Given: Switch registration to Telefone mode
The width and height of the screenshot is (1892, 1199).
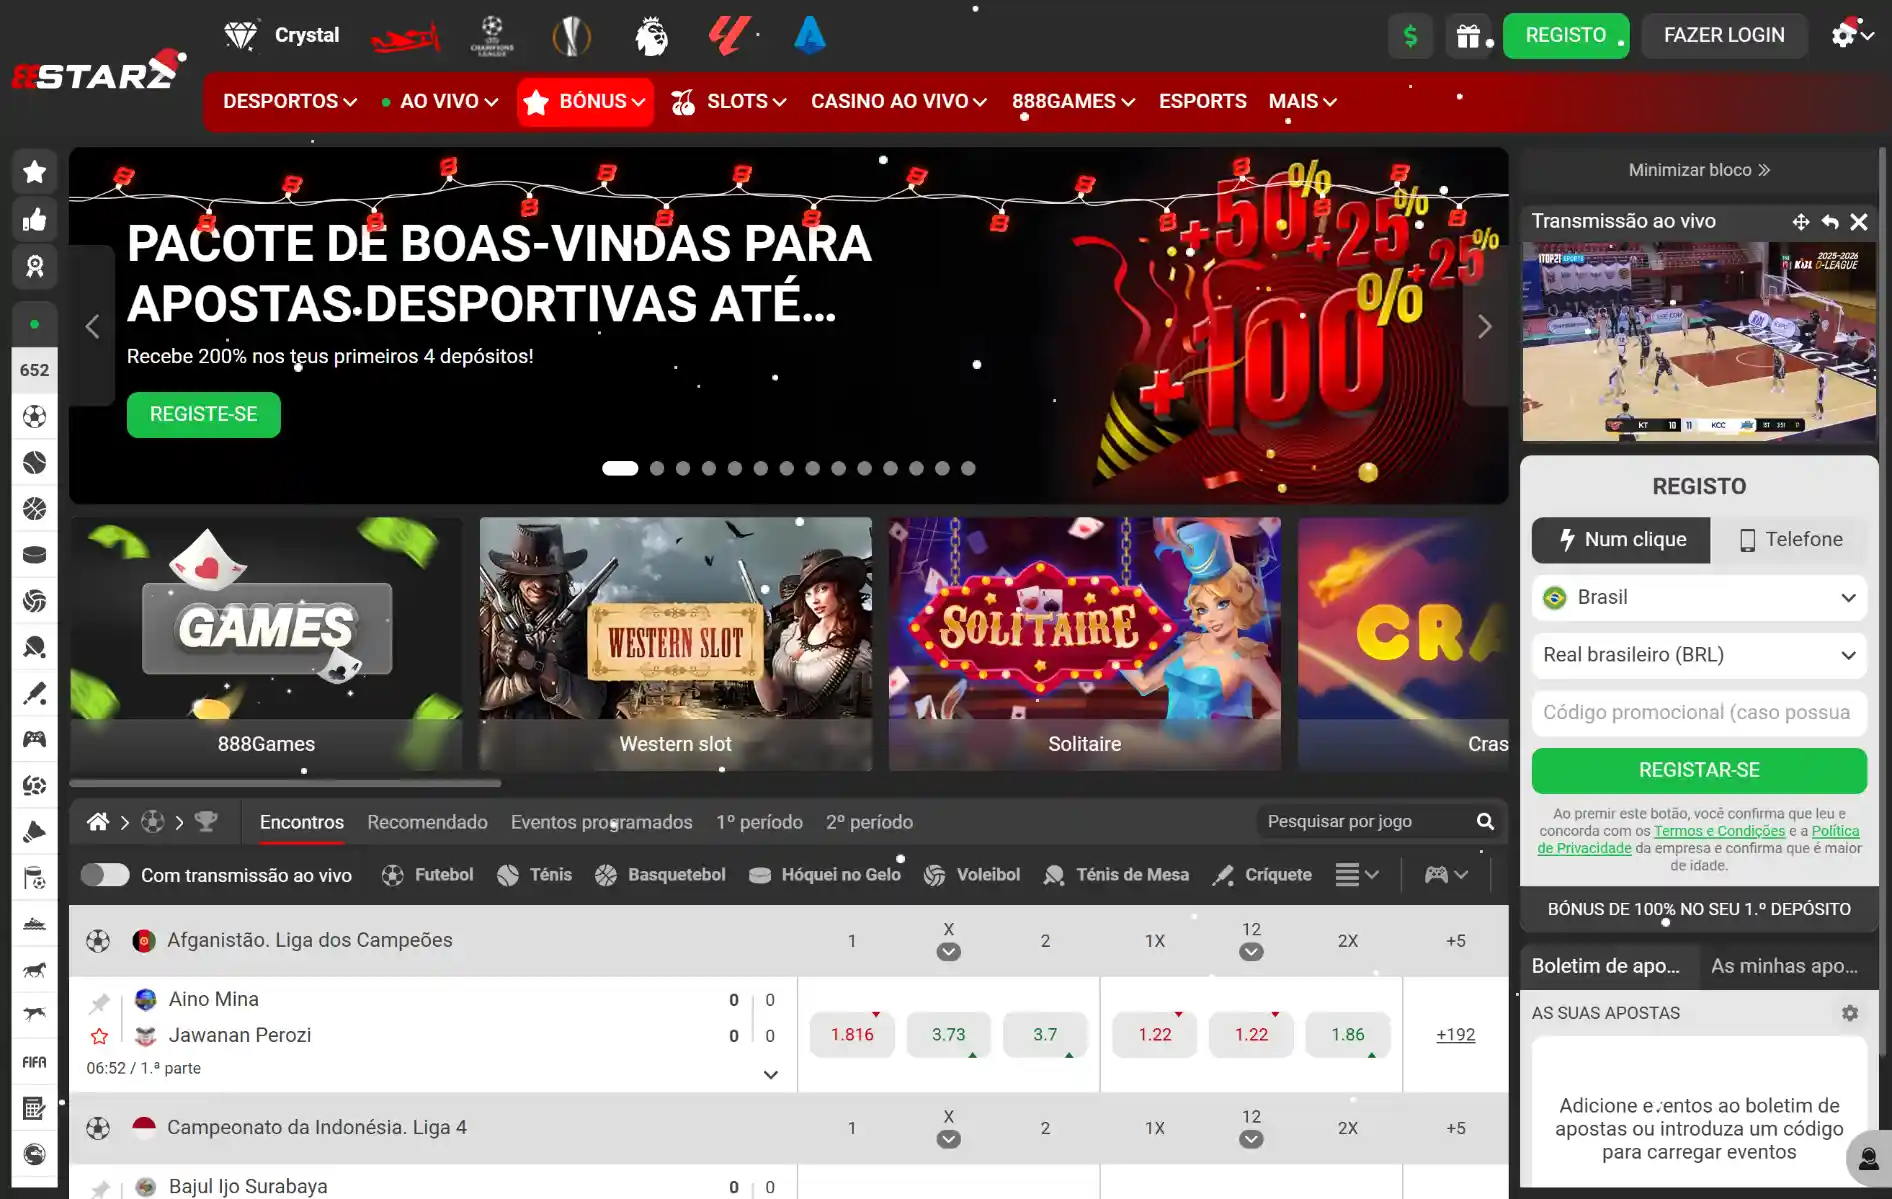Looking at the screenshot, I should point(1790,540).
